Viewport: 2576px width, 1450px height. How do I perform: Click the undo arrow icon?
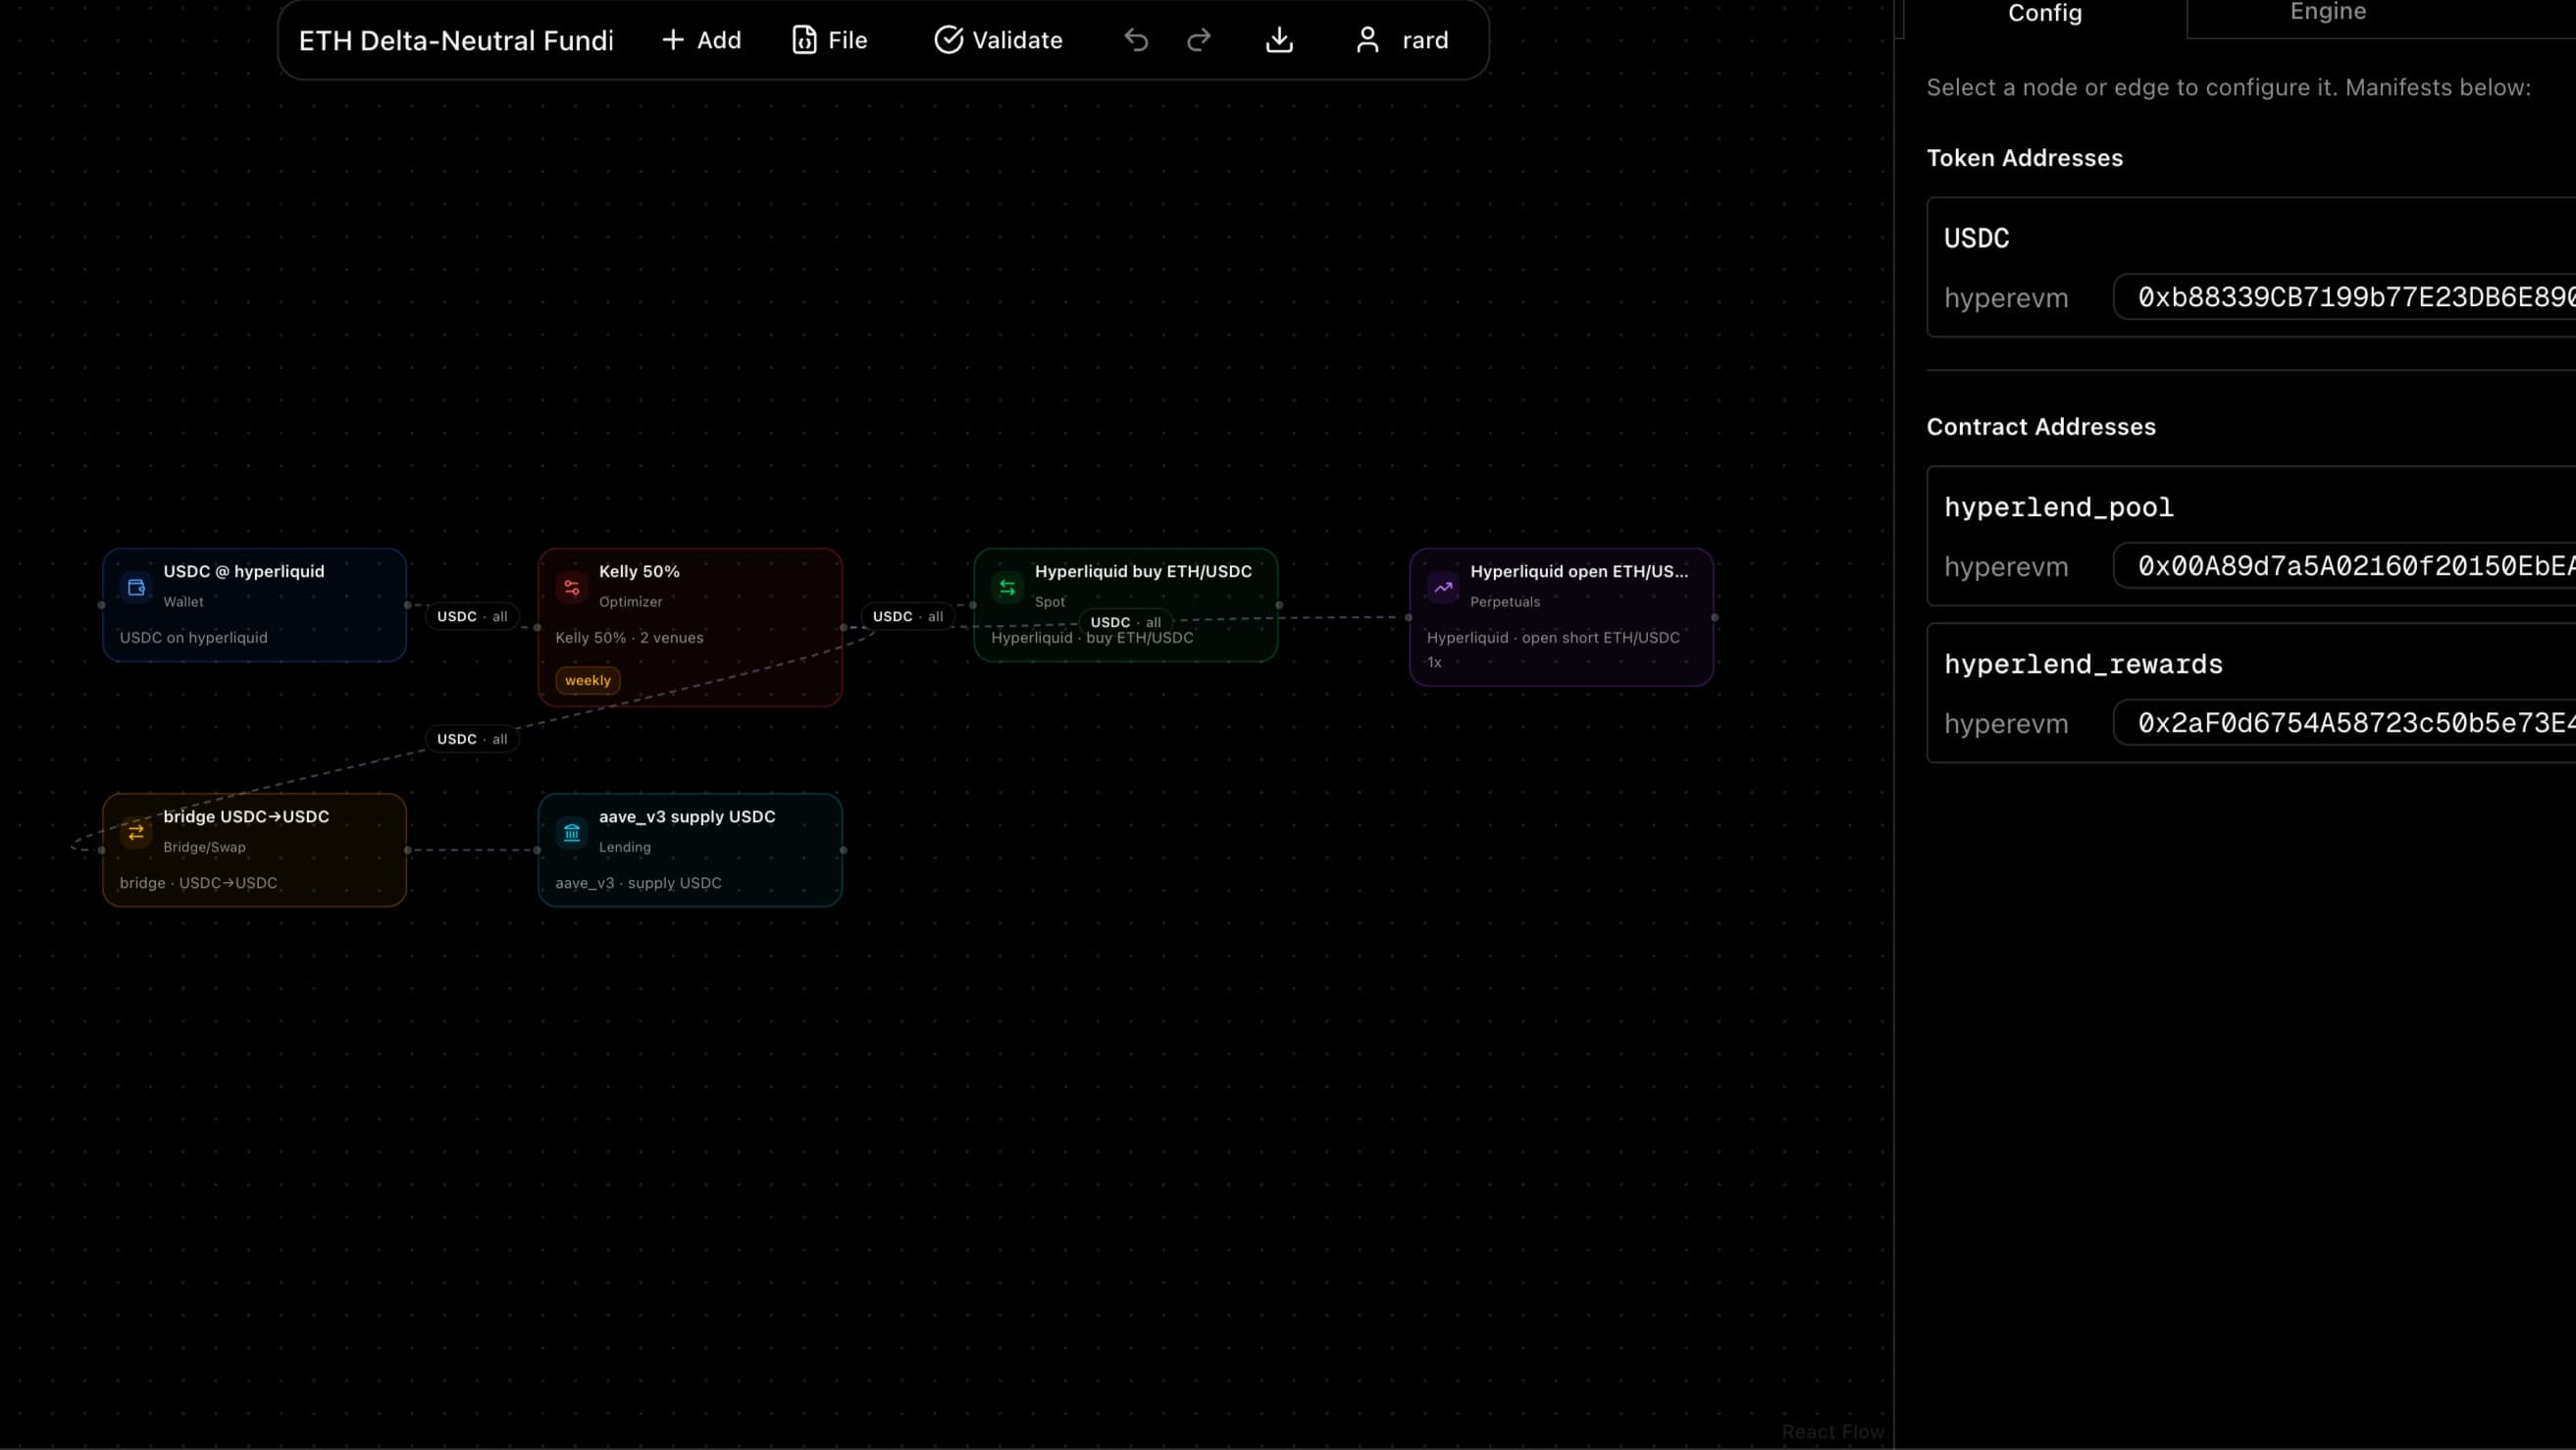[x=1136, y=40]
